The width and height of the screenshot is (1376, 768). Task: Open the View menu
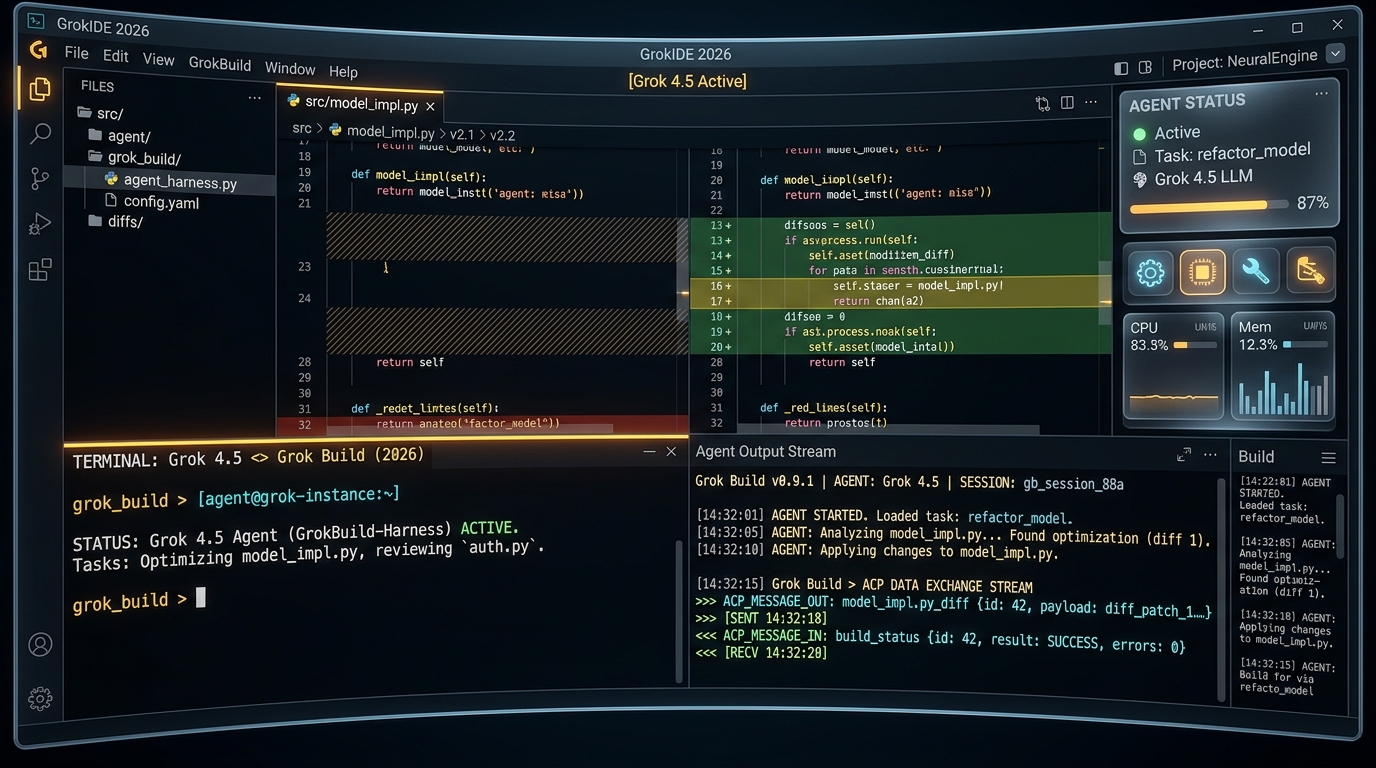[x=159, y=60]
